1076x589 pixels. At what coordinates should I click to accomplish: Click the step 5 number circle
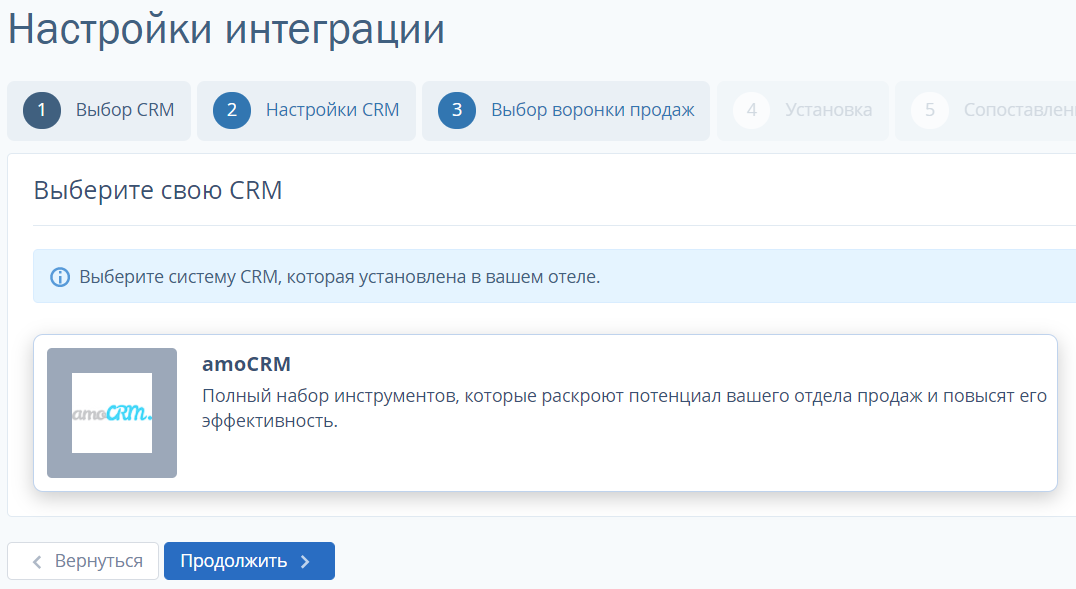[930, 111]
